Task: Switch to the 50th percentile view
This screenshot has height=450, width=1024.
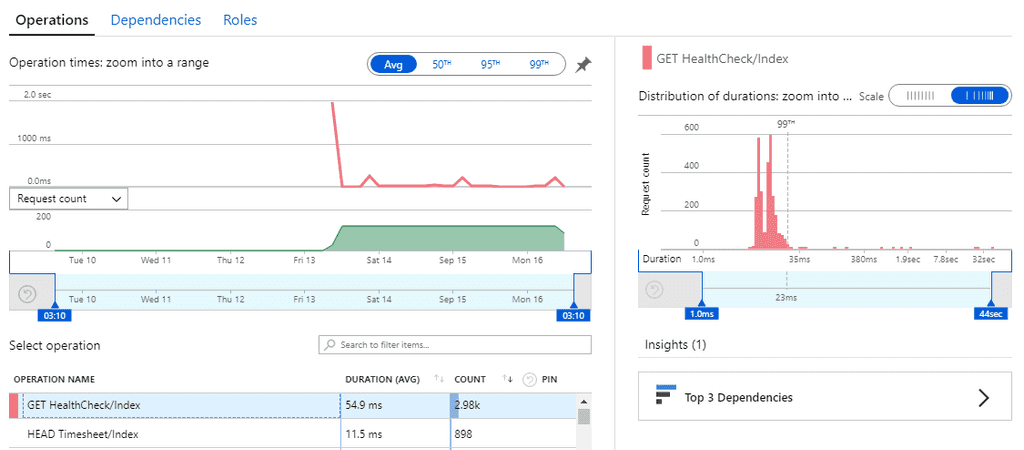Action: click(x=441, y=64)
